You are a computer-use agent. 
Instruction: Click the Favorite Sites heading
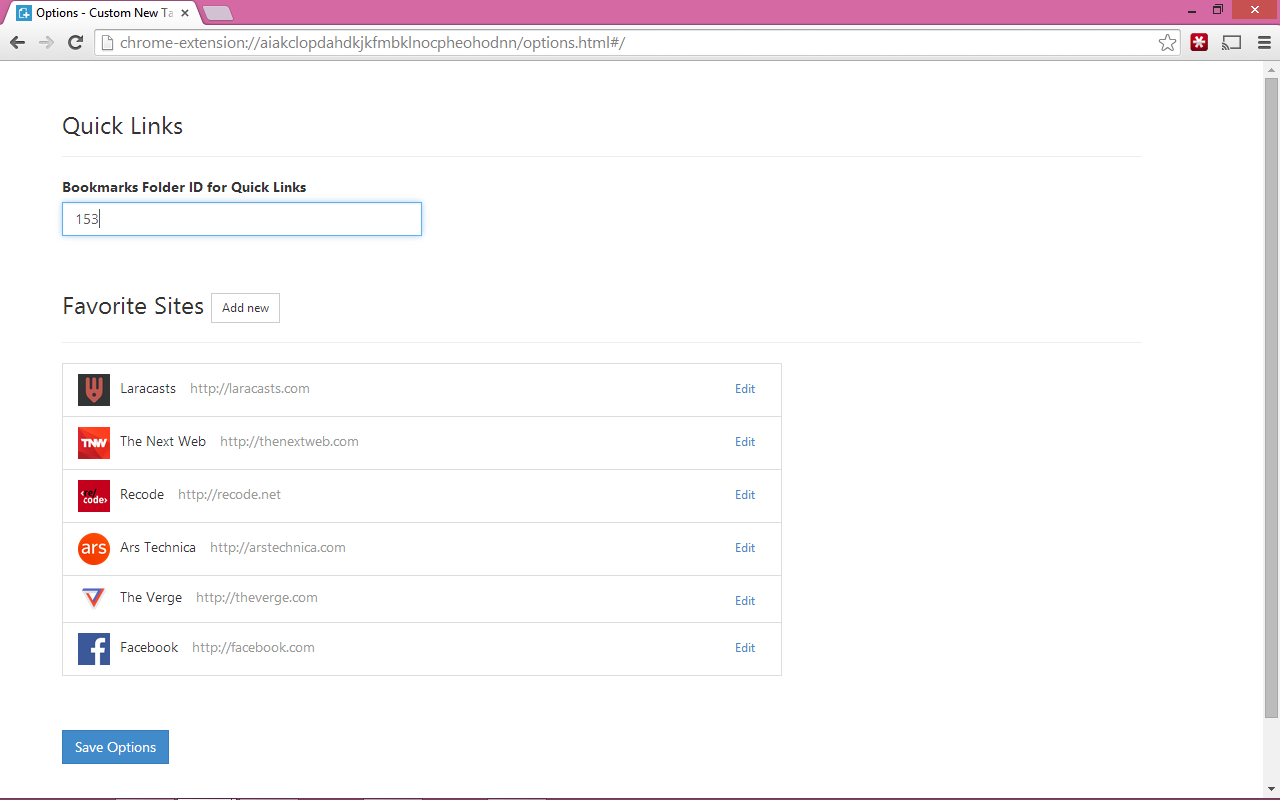pyautogui.click(x=133, y=306)
